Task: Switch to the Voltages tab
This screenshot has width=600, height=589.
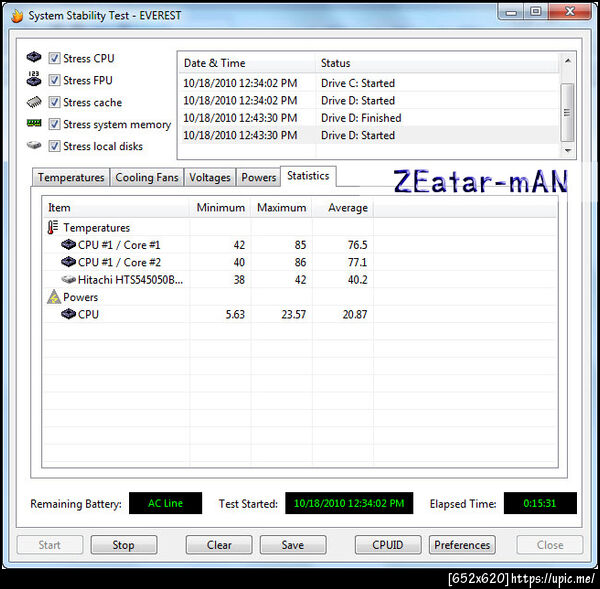Action: (210, 178)
